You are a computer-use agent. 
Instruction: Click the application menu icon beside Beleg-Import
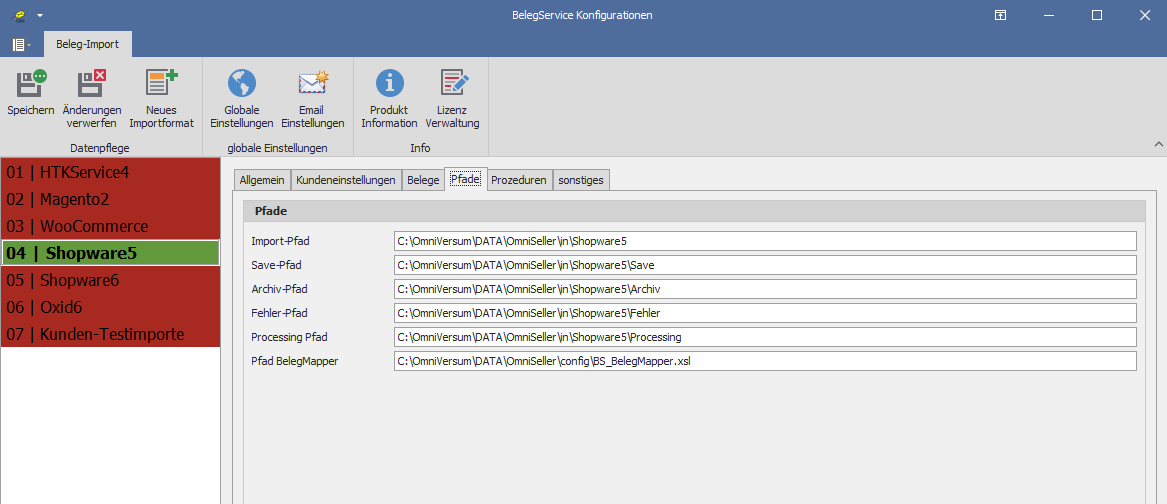20,45
